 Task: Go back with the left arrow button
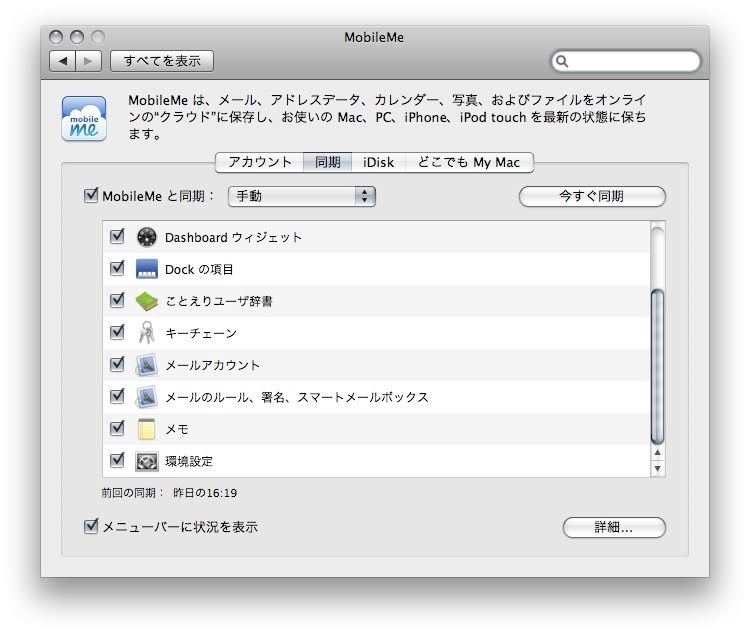(x=62, y=61)
